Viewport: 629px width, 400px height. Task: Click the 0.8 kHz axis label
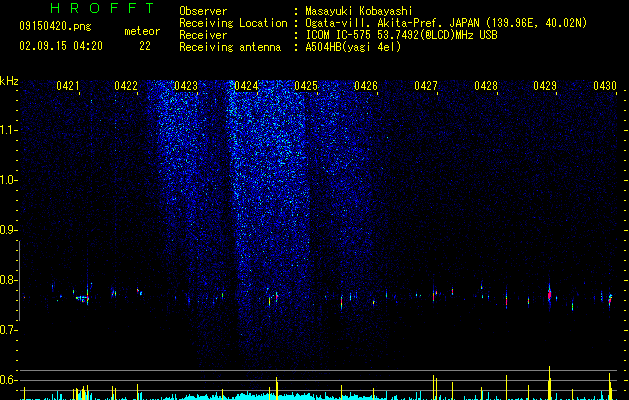click(8, 280)
